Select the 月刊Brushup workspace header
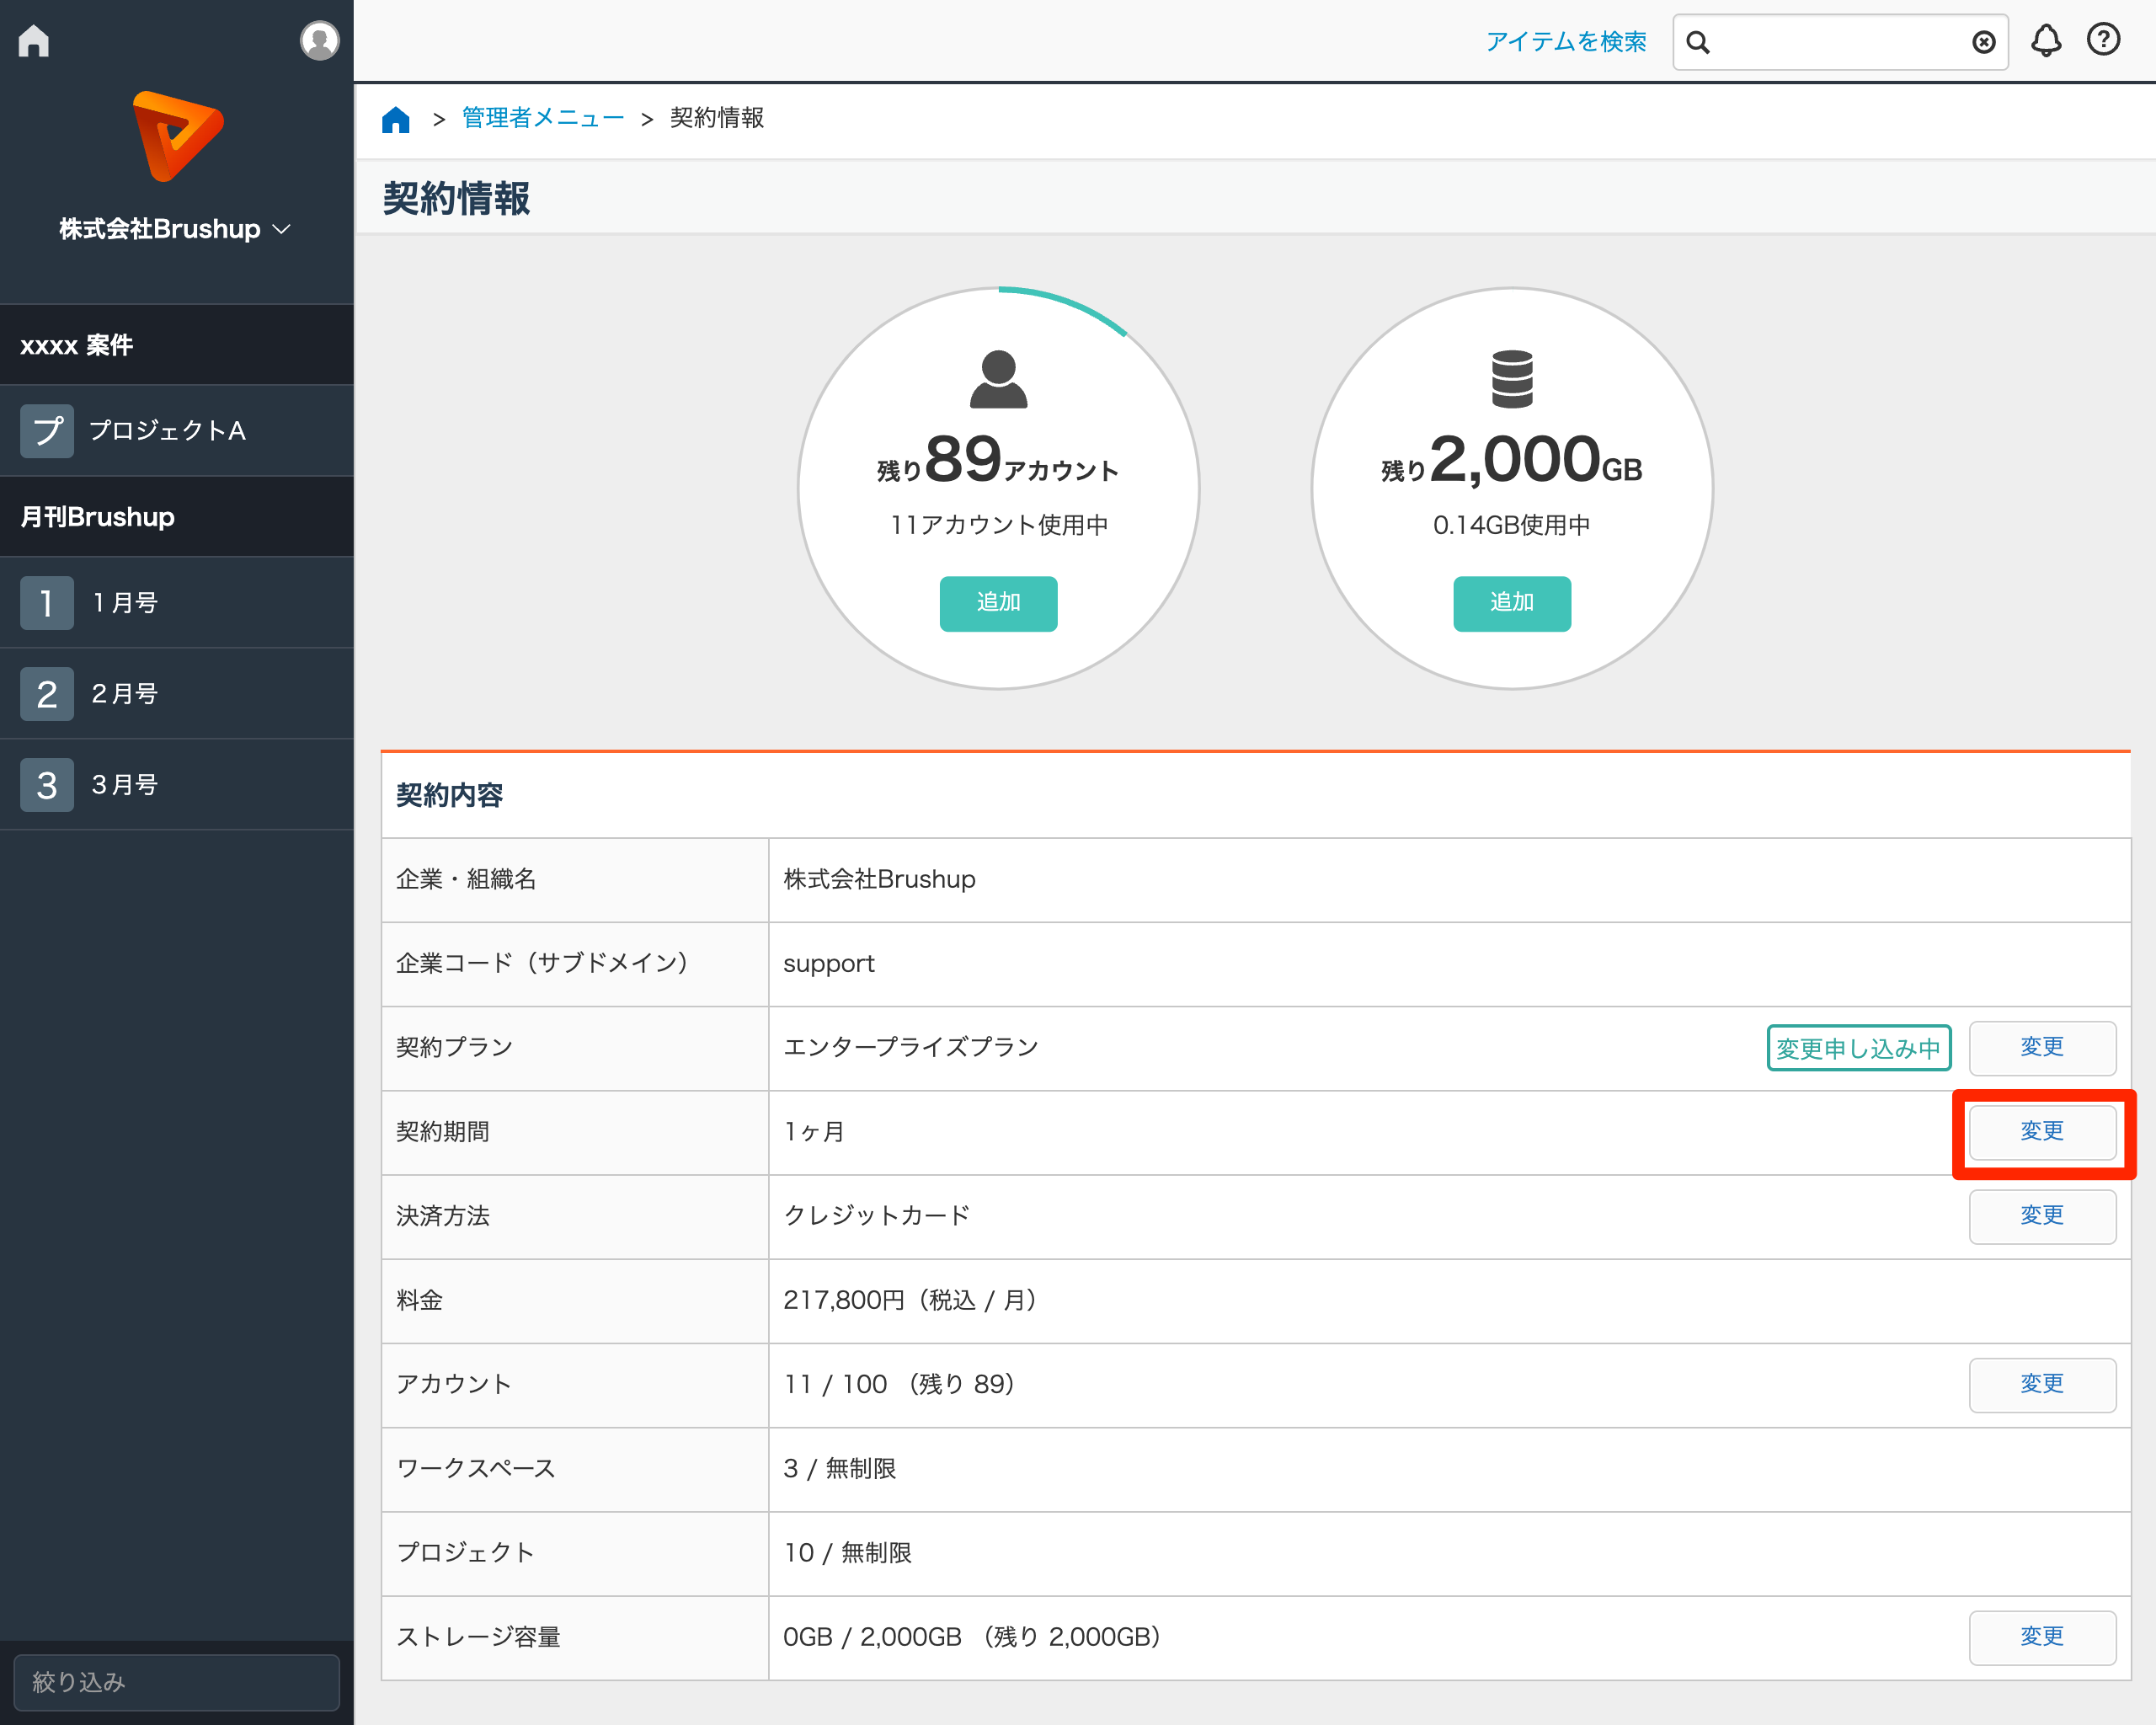This screenshot has width=2156, height=1725. tap(177, 517)
